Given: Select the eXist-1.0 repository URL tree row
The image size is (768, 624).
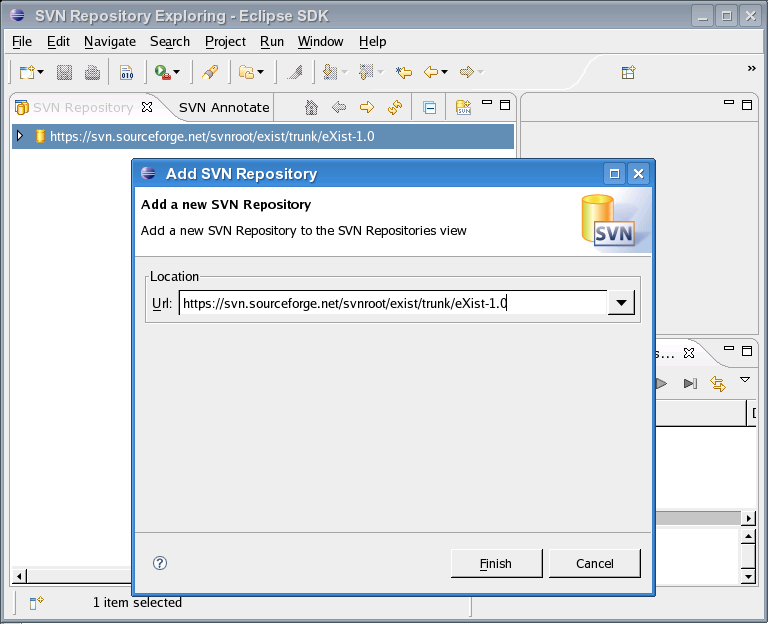Looking at the screenshot, I should click(263, 136).
